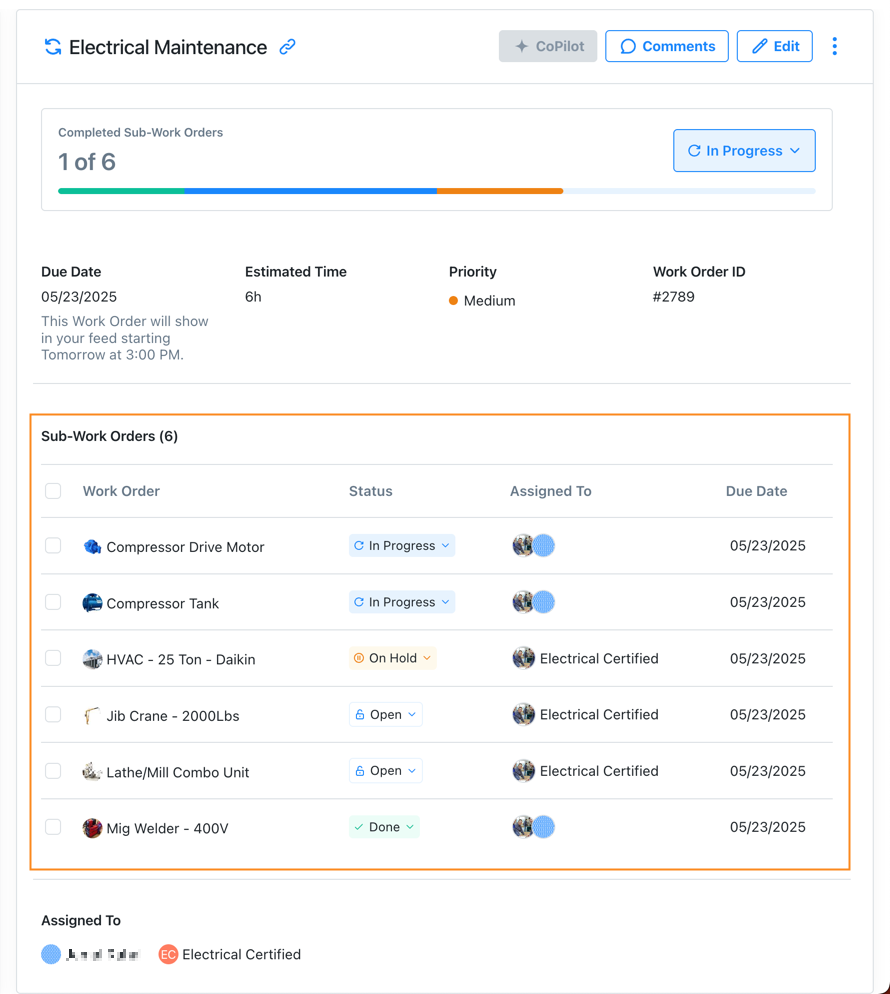890x994 pixels.
Task: Open the Open status dropdown for Jib Crane
Action: (x=385, y=714)
